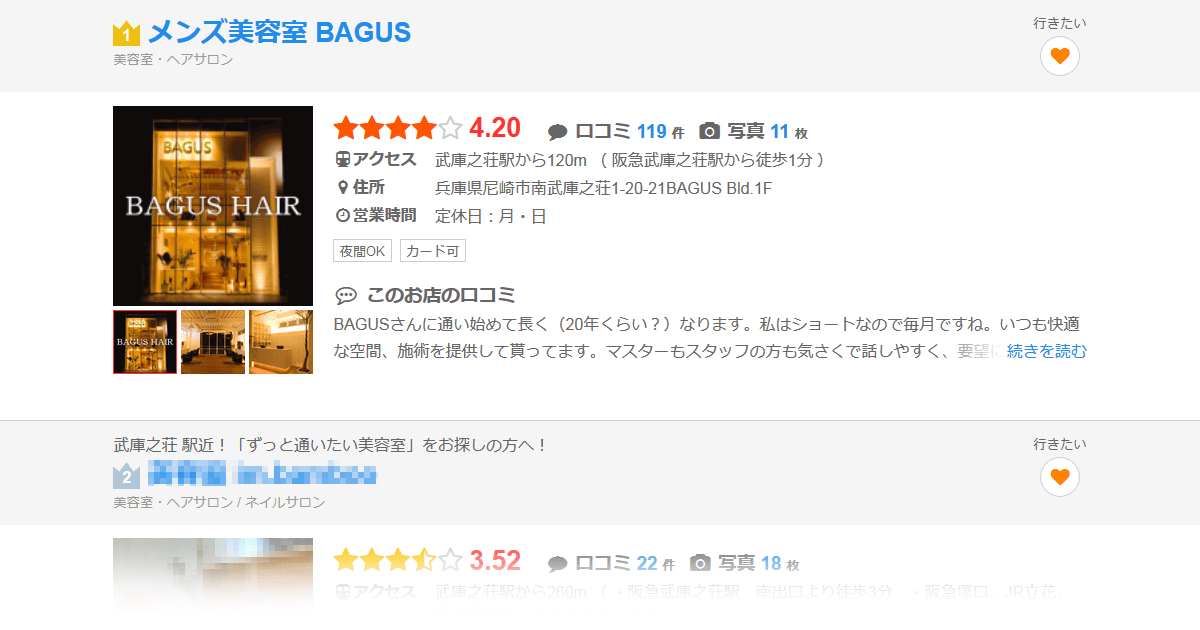Click the gold rank 1 crown icon
The image size is (1200, 630).
126,34
